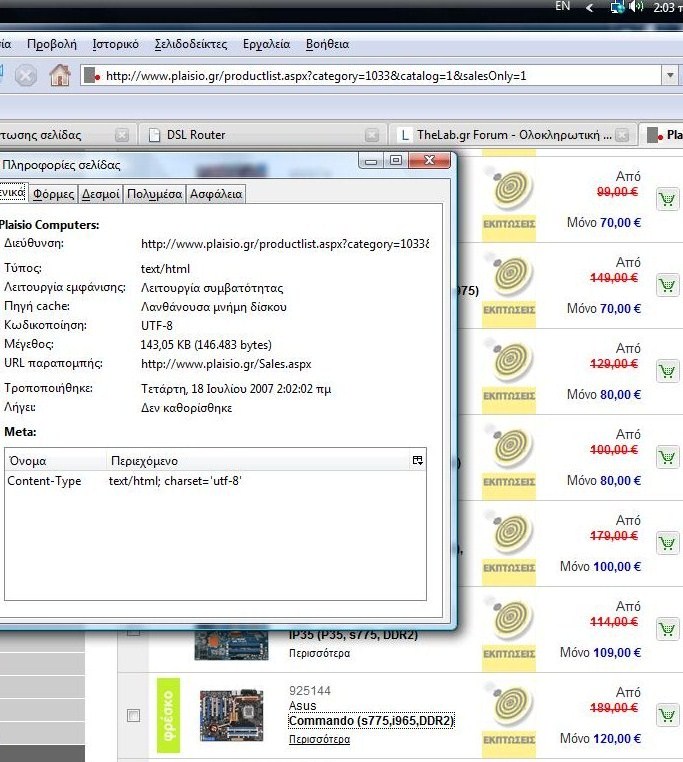The width and height of the screenshot is (683, 762).
Task: Click Περισσότερα under the Commando product
Action: pyautogui.click(x=319, y=739)
